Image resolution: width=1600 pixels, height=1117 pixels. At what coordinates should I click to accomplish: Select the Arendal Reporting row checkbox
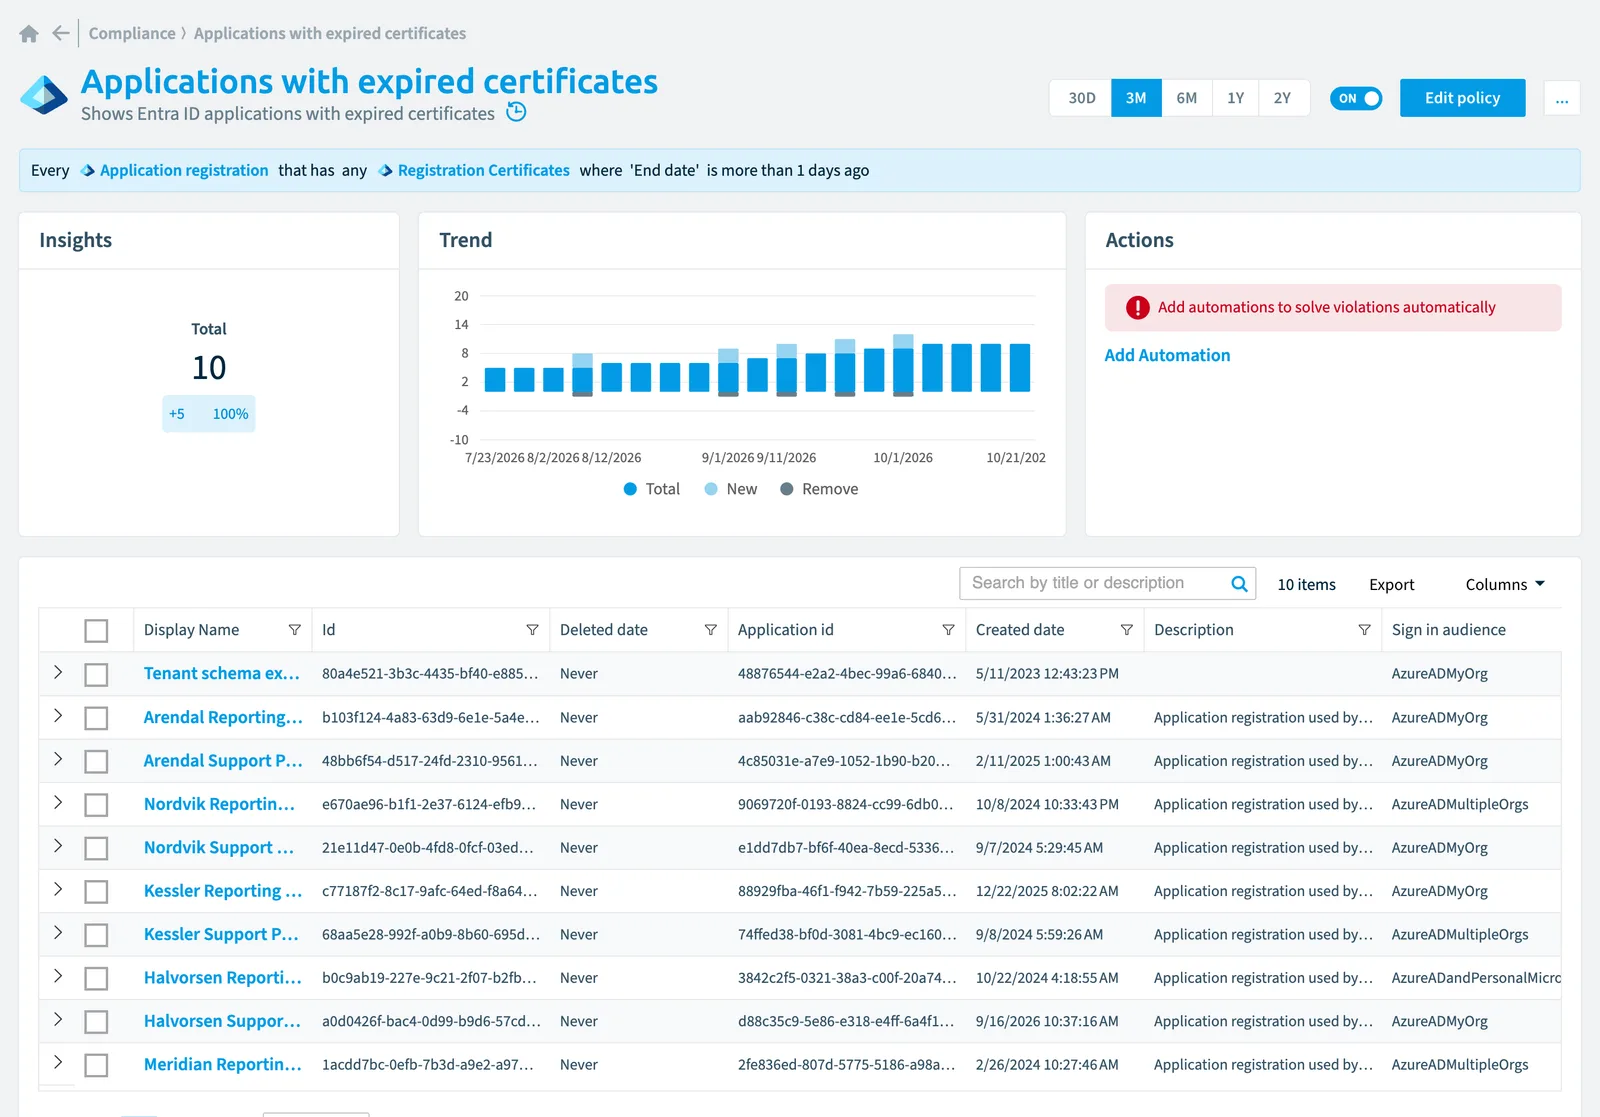pyautogui.click(x=96, y=718)
